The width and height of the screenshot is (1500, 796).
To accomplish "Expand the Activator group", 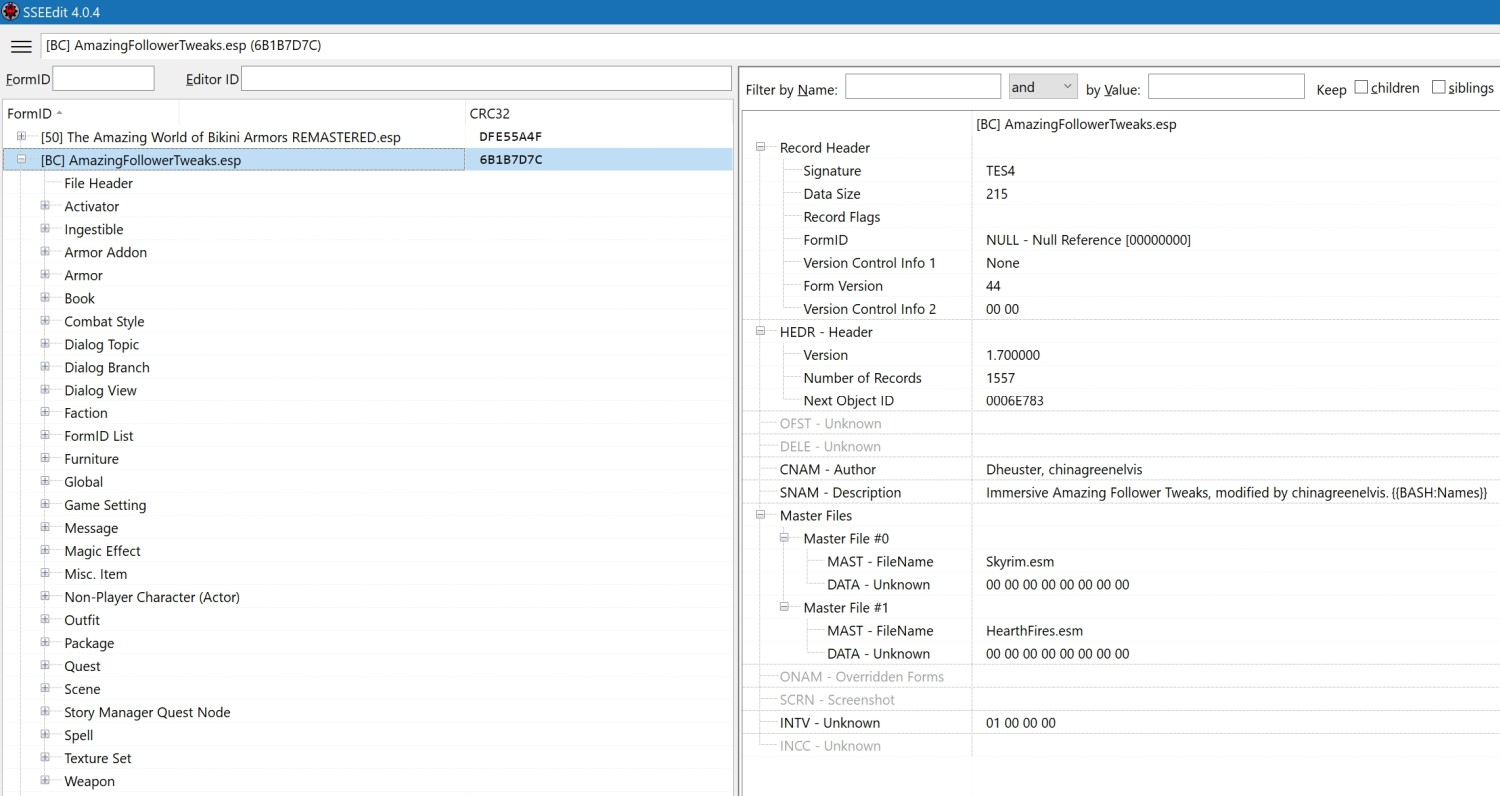I will click(x=45, y=205).
